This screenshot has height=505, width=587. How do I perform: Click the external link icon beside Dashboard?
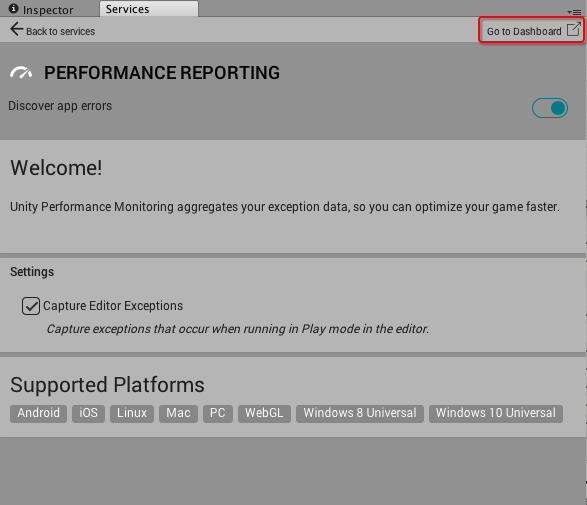pyautogui.click(x=574, y=29)
